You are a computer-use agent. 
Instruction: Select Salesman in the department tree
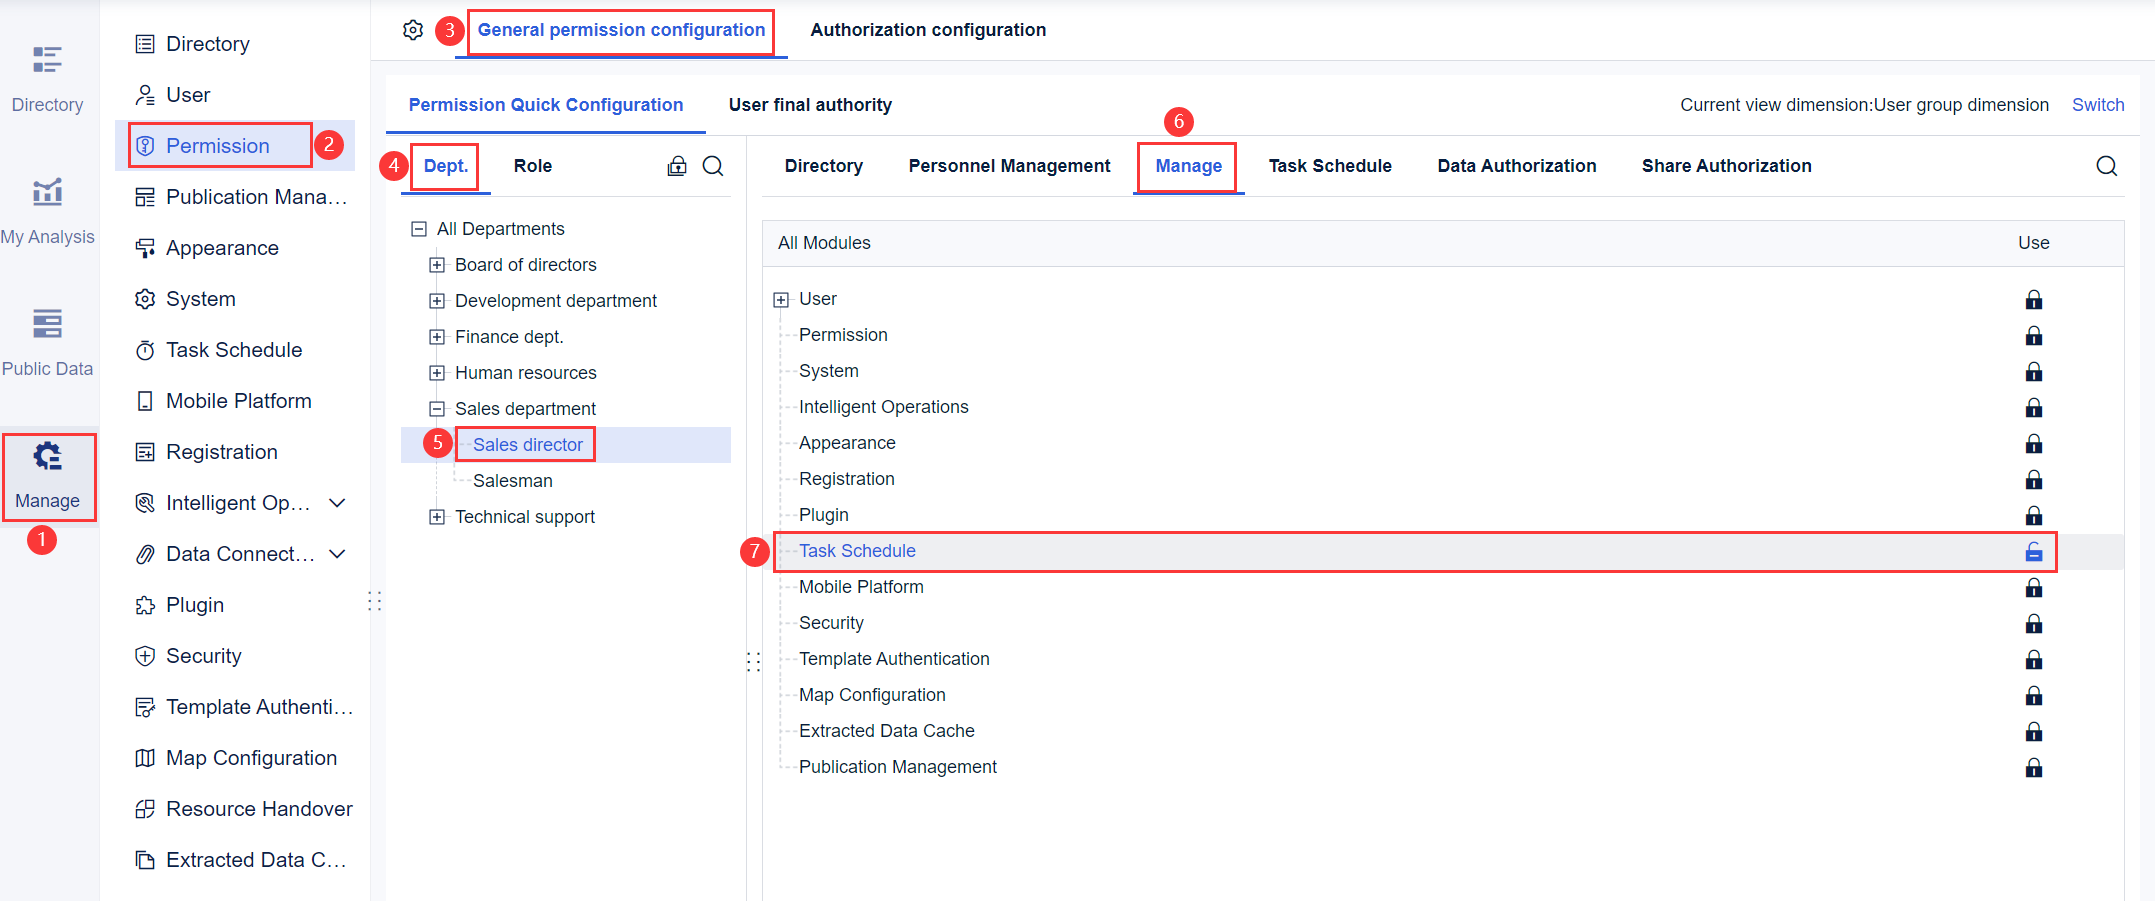point(512,481)
